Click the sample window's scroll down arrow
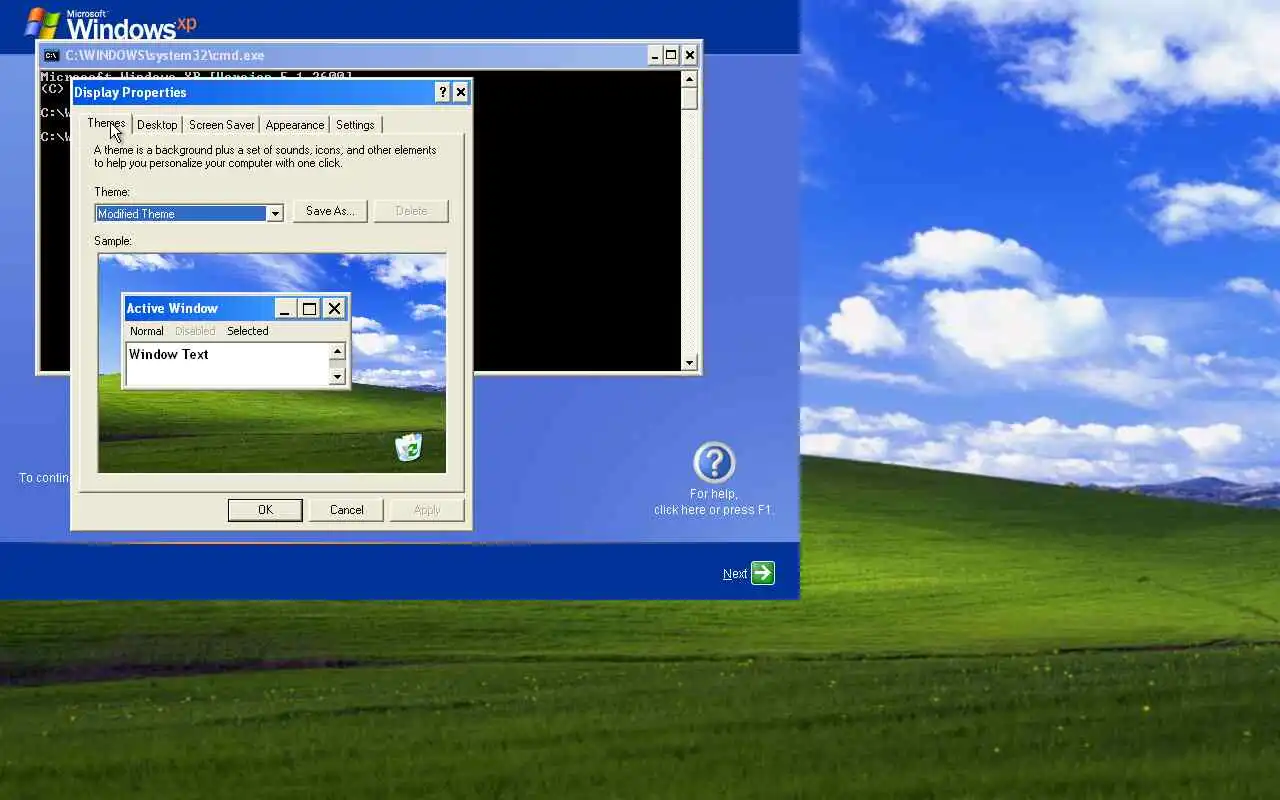The height and width of the screenshot is (800, 1280). [x=337, y=377]
